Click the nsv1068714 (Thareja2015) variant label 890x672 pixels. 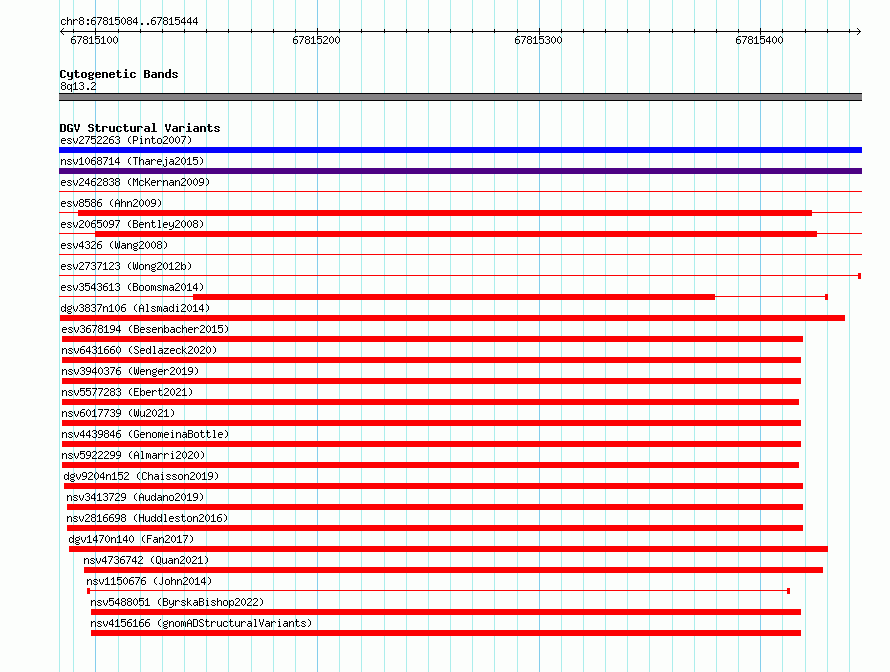(132, 161)
